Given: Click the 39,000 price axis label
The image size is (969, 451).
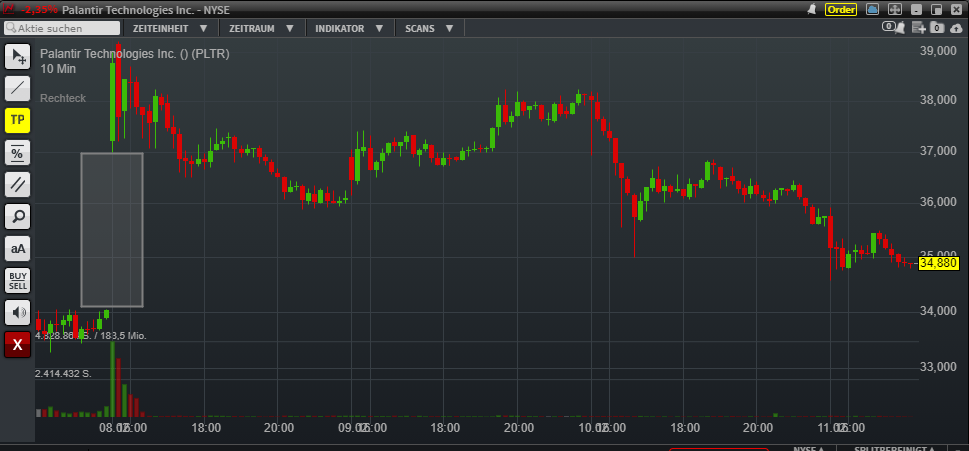Looking at the screenshot, I should [x=939, y=51].
